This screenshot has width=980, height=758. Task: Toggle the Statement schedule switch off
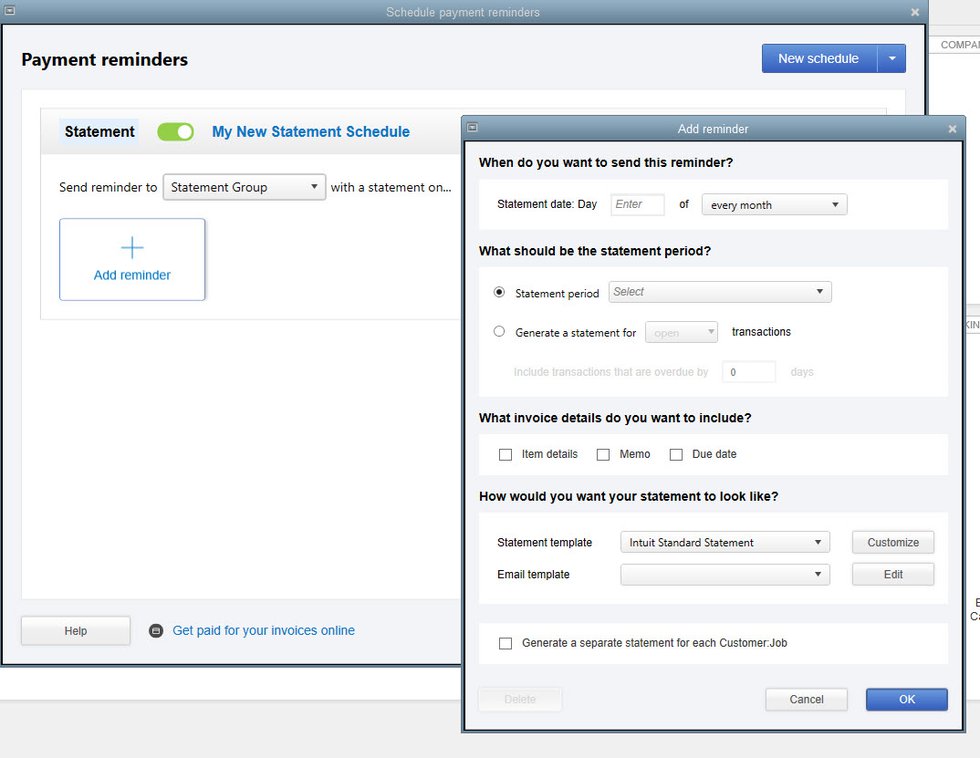click(x=175, y=132)
